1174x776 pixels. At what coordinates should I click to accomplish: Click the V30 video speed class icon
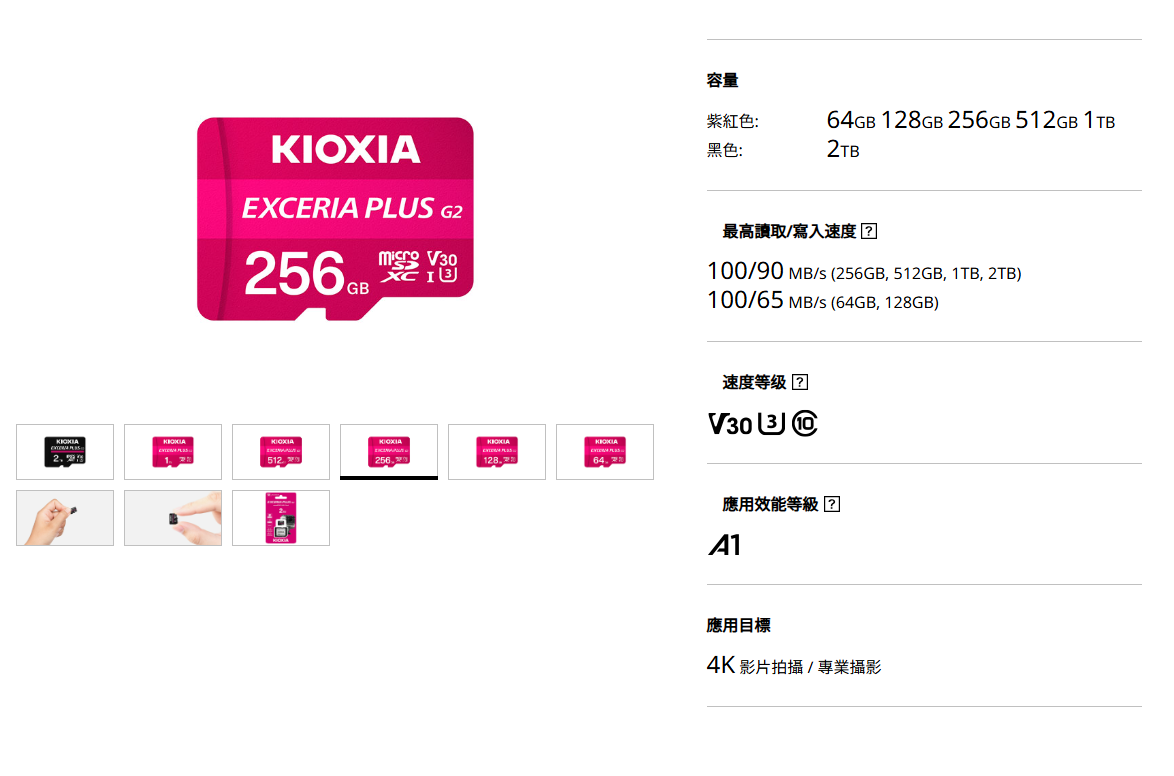click(730, 425)
